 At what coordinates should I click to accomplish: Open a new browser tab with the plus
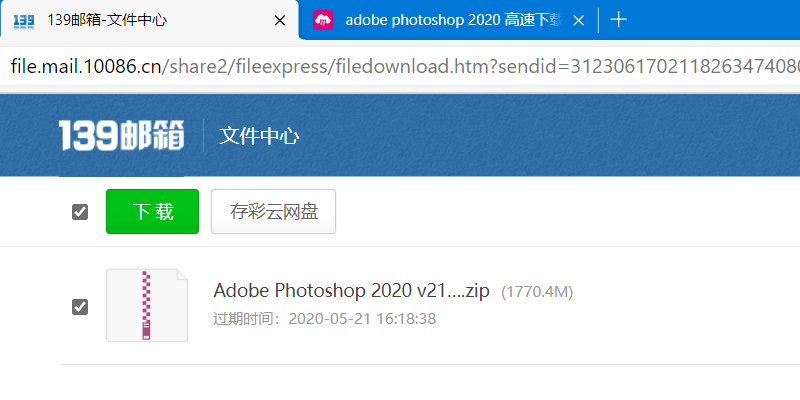(x=618, y=20)
